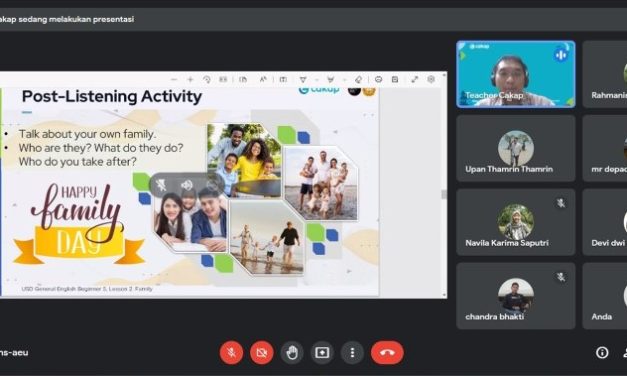This screenshot has width=627, height=376.
Task: Turn on the camera in the call bar
Action: point(262,352)
